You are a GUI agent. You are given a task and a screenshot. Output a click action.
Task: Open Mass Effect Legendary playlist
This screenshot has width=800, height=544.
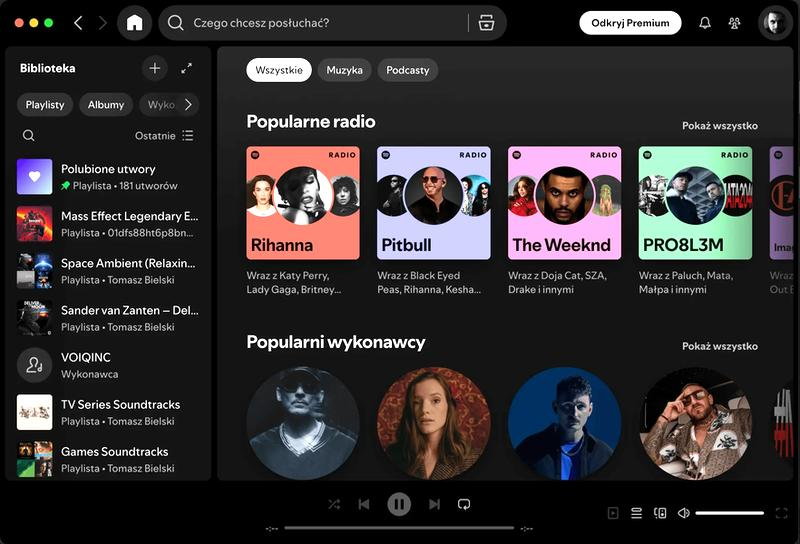click(108, 224)
